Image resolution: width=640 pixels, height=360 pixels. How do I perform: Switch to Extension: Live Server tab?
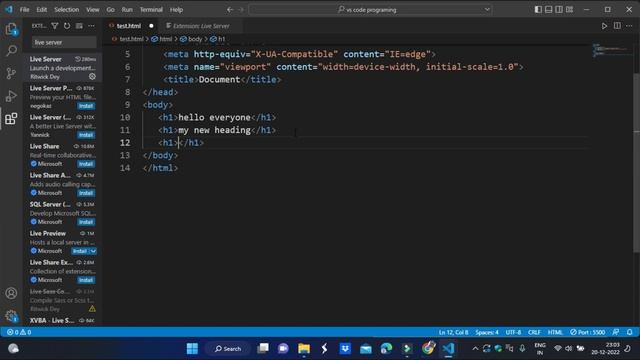click(201, 26)
